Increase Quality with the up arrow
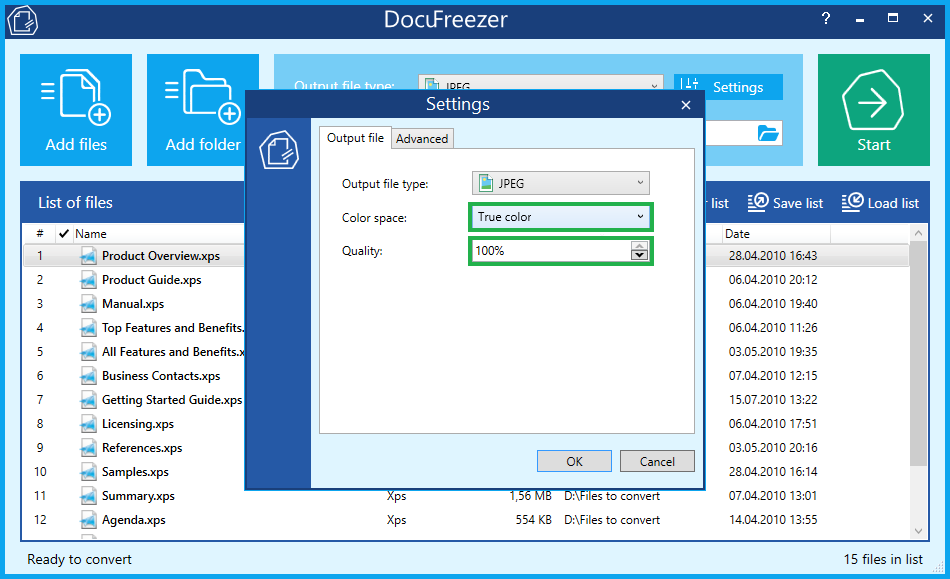This screenshot has width=950, height=579. (x=639, y=246)
